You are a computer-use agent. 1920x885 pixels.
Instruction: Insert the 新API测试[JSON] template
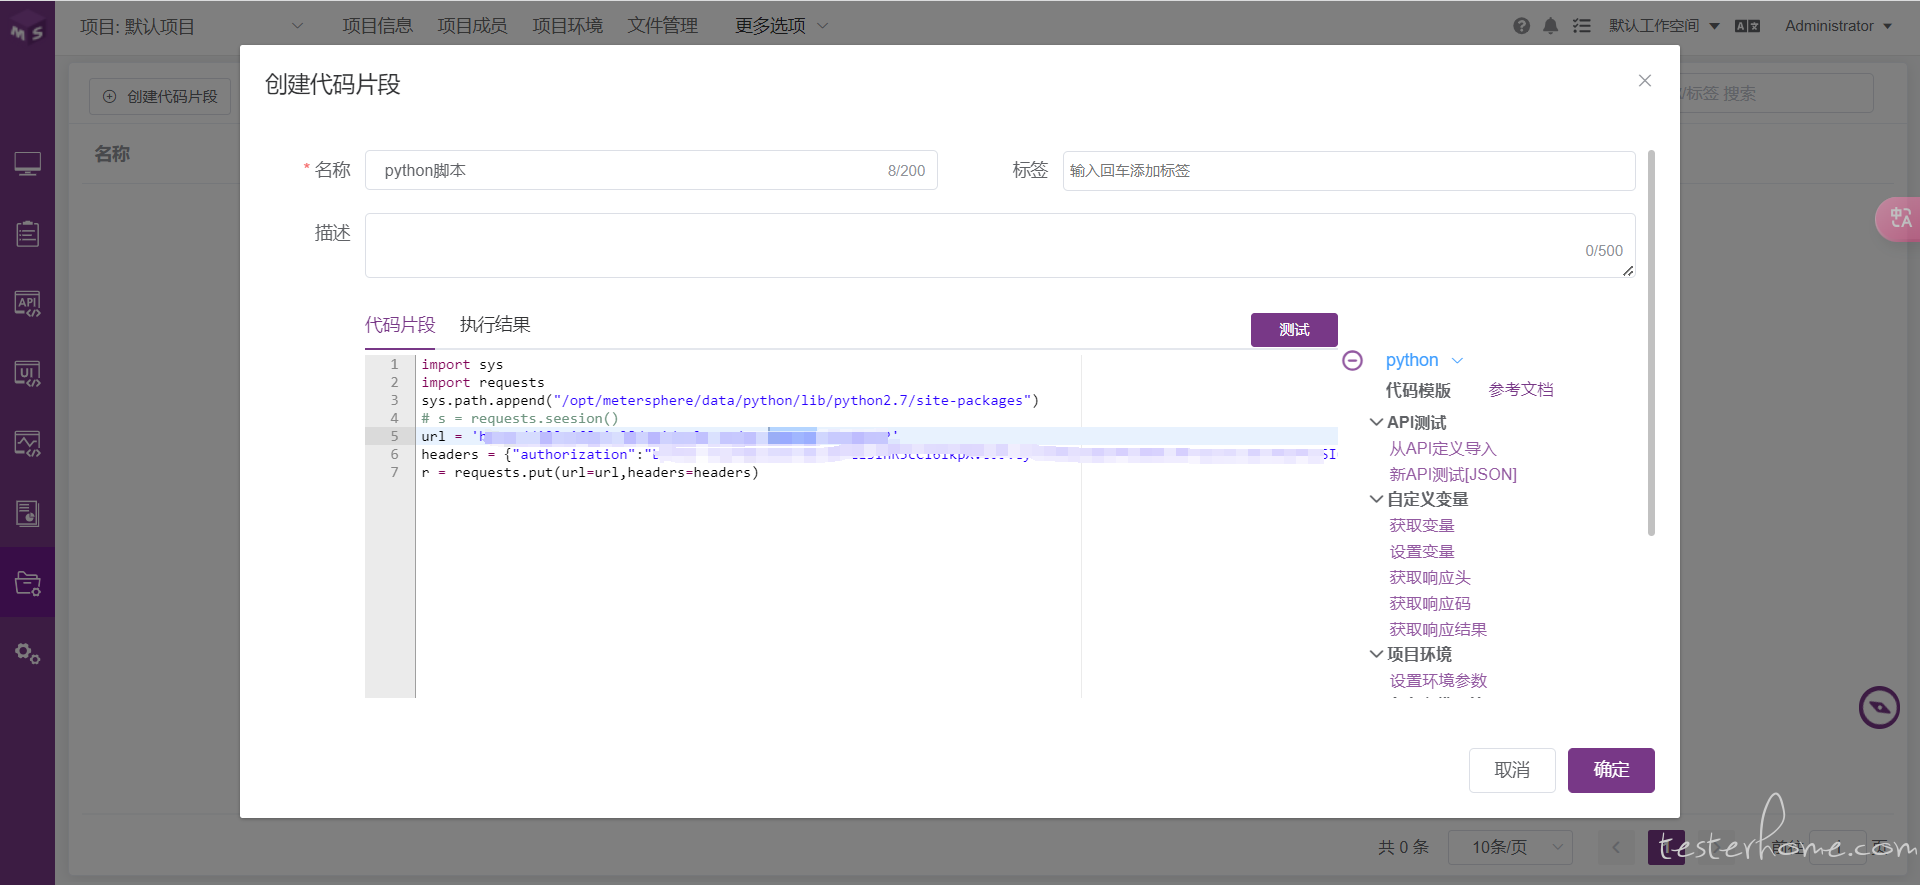pos(1453,475)
